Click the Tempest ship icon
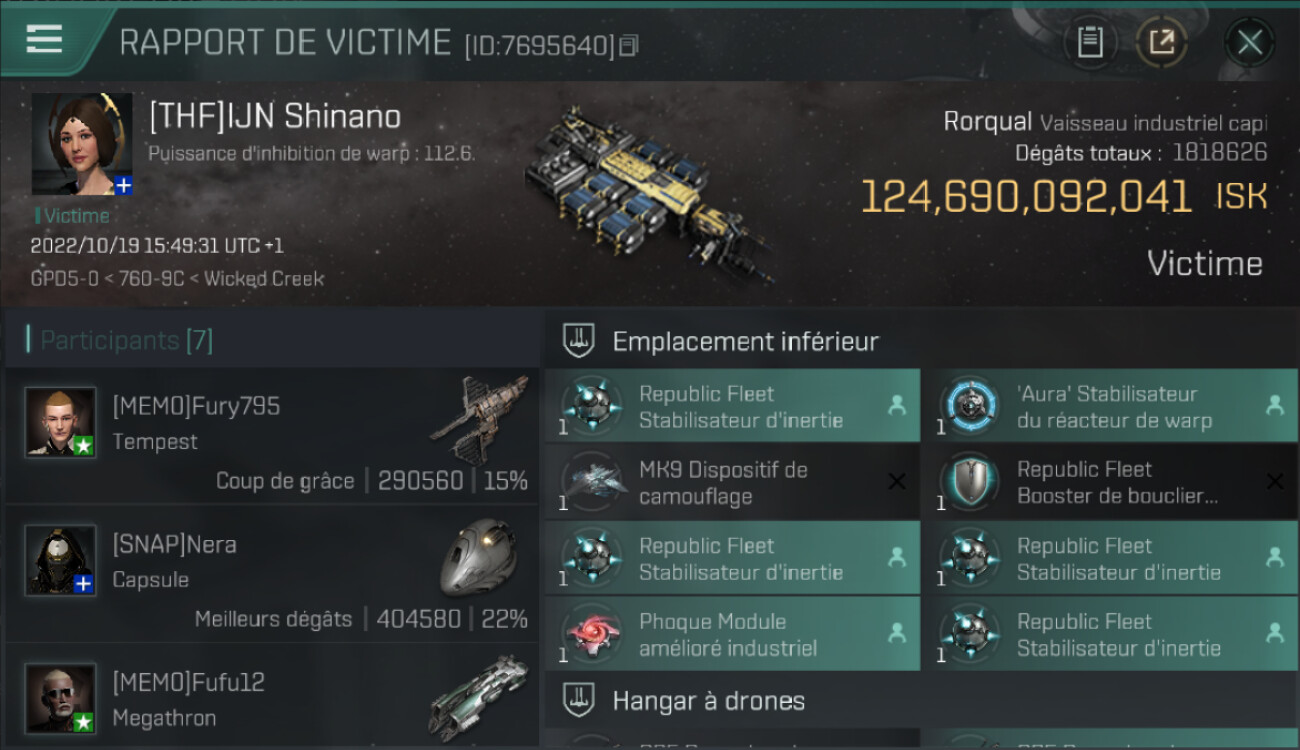This screenshot has width=1300, height=750. click(x=478, y=420)
